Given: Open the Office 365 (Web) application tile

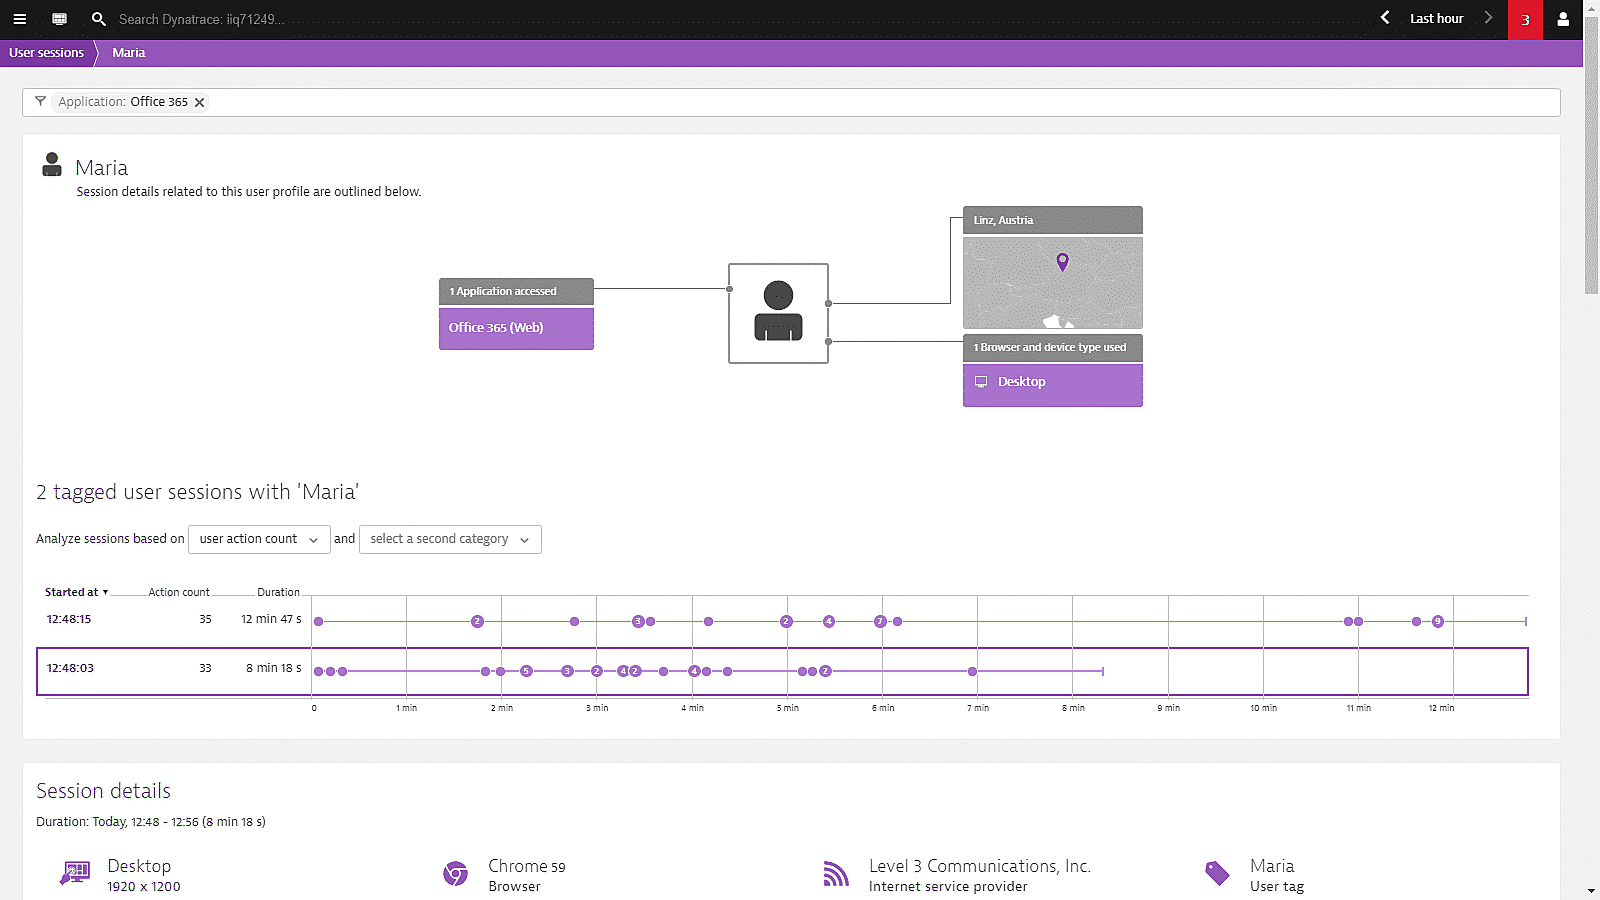Looking at the screenshot, I should (x=516, y=328).
